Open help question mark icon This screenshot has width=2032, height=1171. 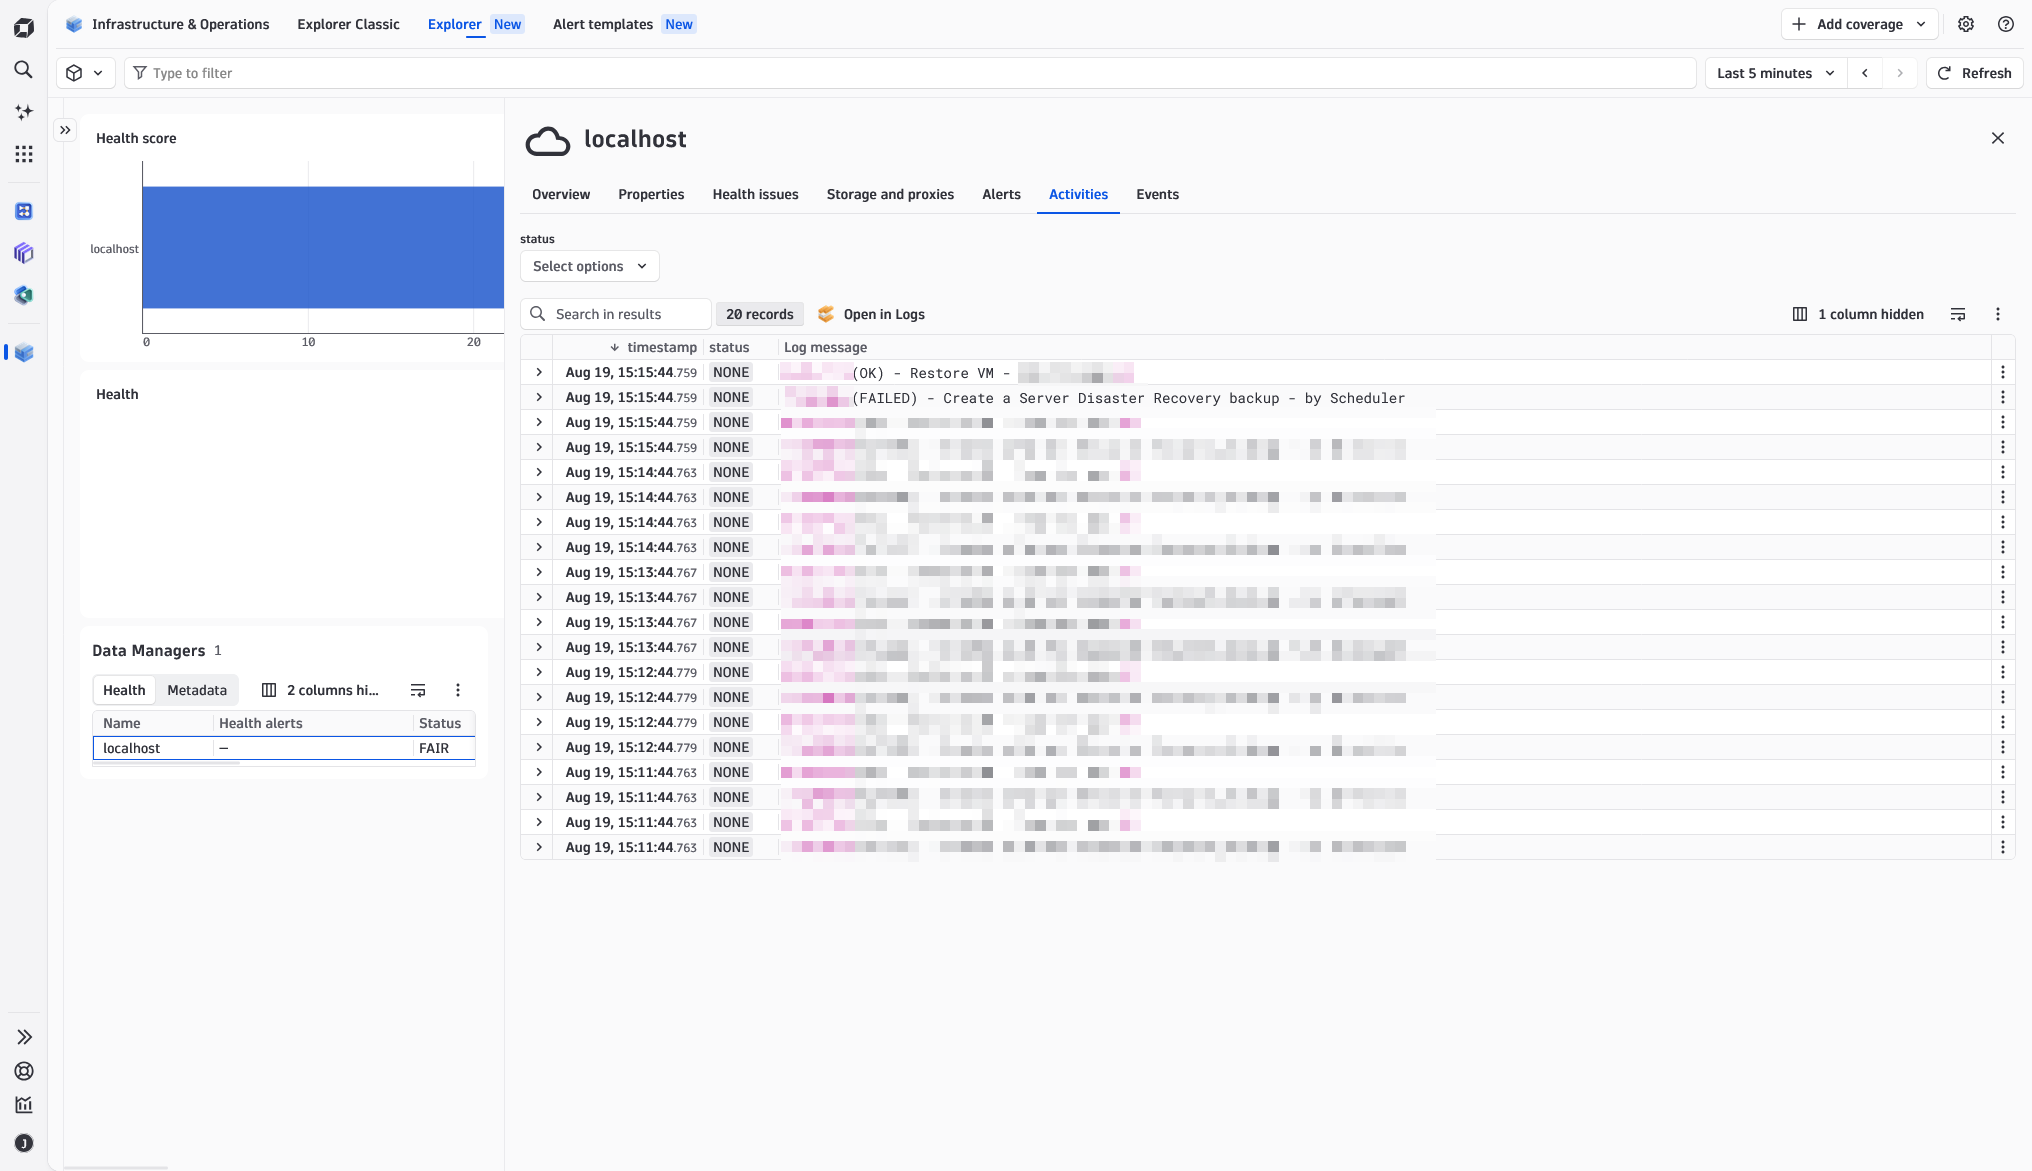coord(2006,24)
